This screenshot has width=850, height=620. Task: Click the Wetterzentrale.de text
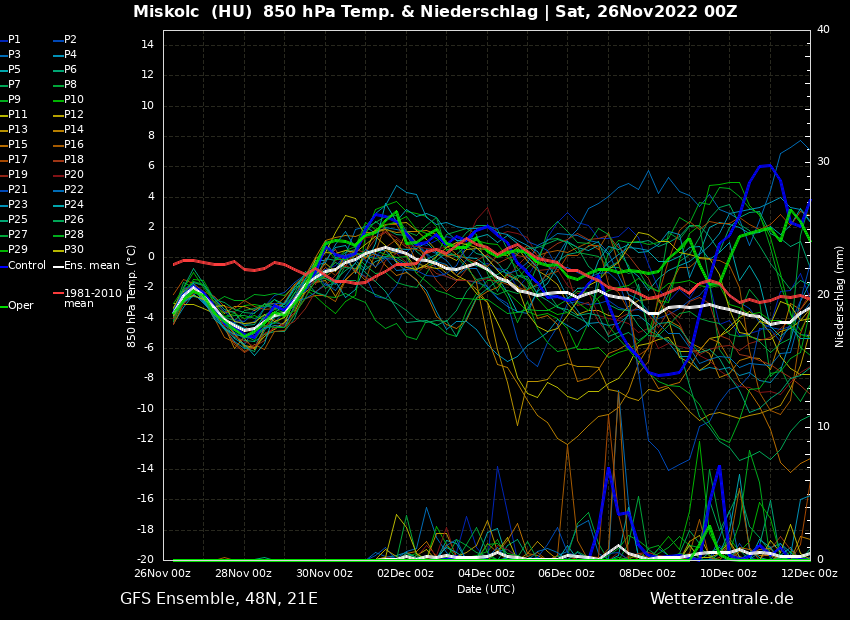721,599
